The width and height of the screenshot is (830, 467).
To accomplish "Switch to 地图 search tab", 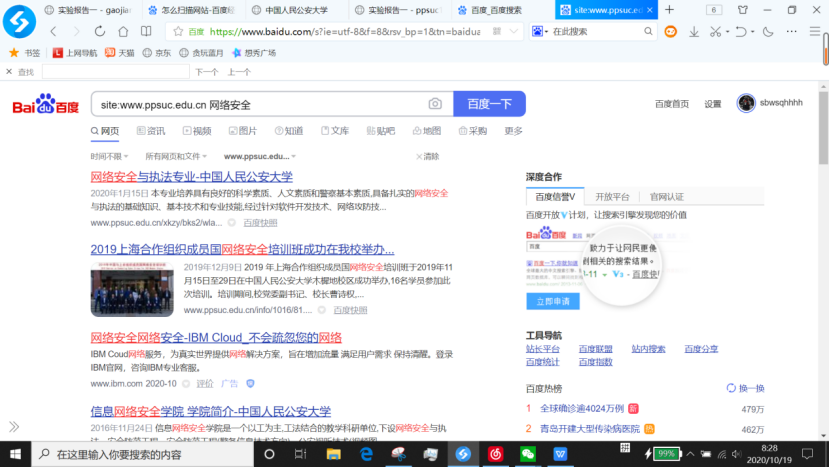I will tap(427, 131).
